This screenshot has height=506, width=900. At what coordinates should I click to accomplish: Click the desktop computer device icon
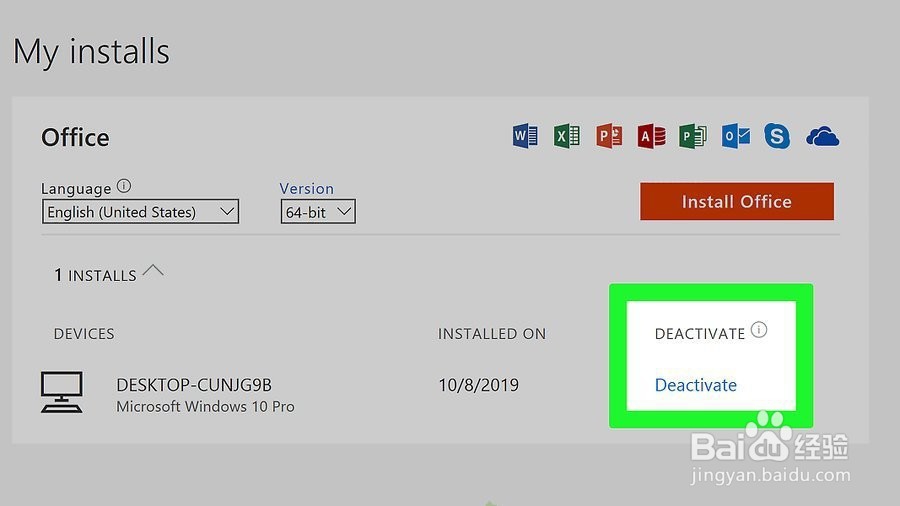click(x=61, y=392)
